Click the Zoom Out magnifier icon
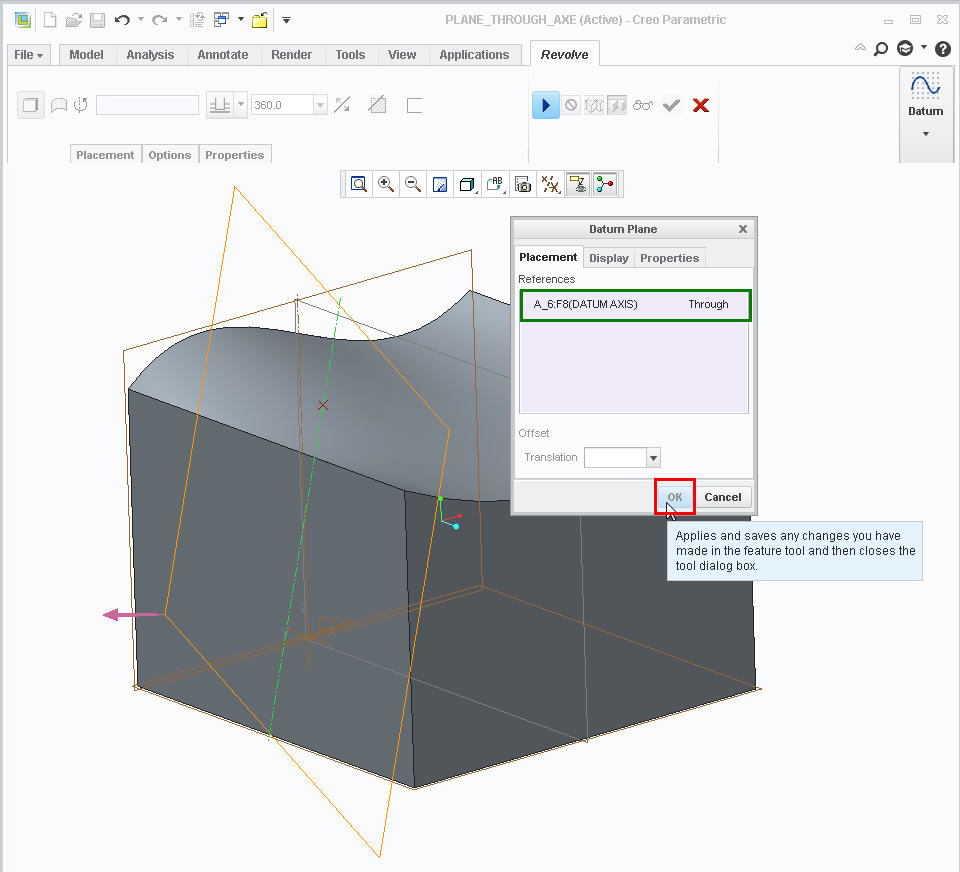Image resolution: width=960 pixels, height=872 pixels. pyautogui.click(x=412, y=184)
